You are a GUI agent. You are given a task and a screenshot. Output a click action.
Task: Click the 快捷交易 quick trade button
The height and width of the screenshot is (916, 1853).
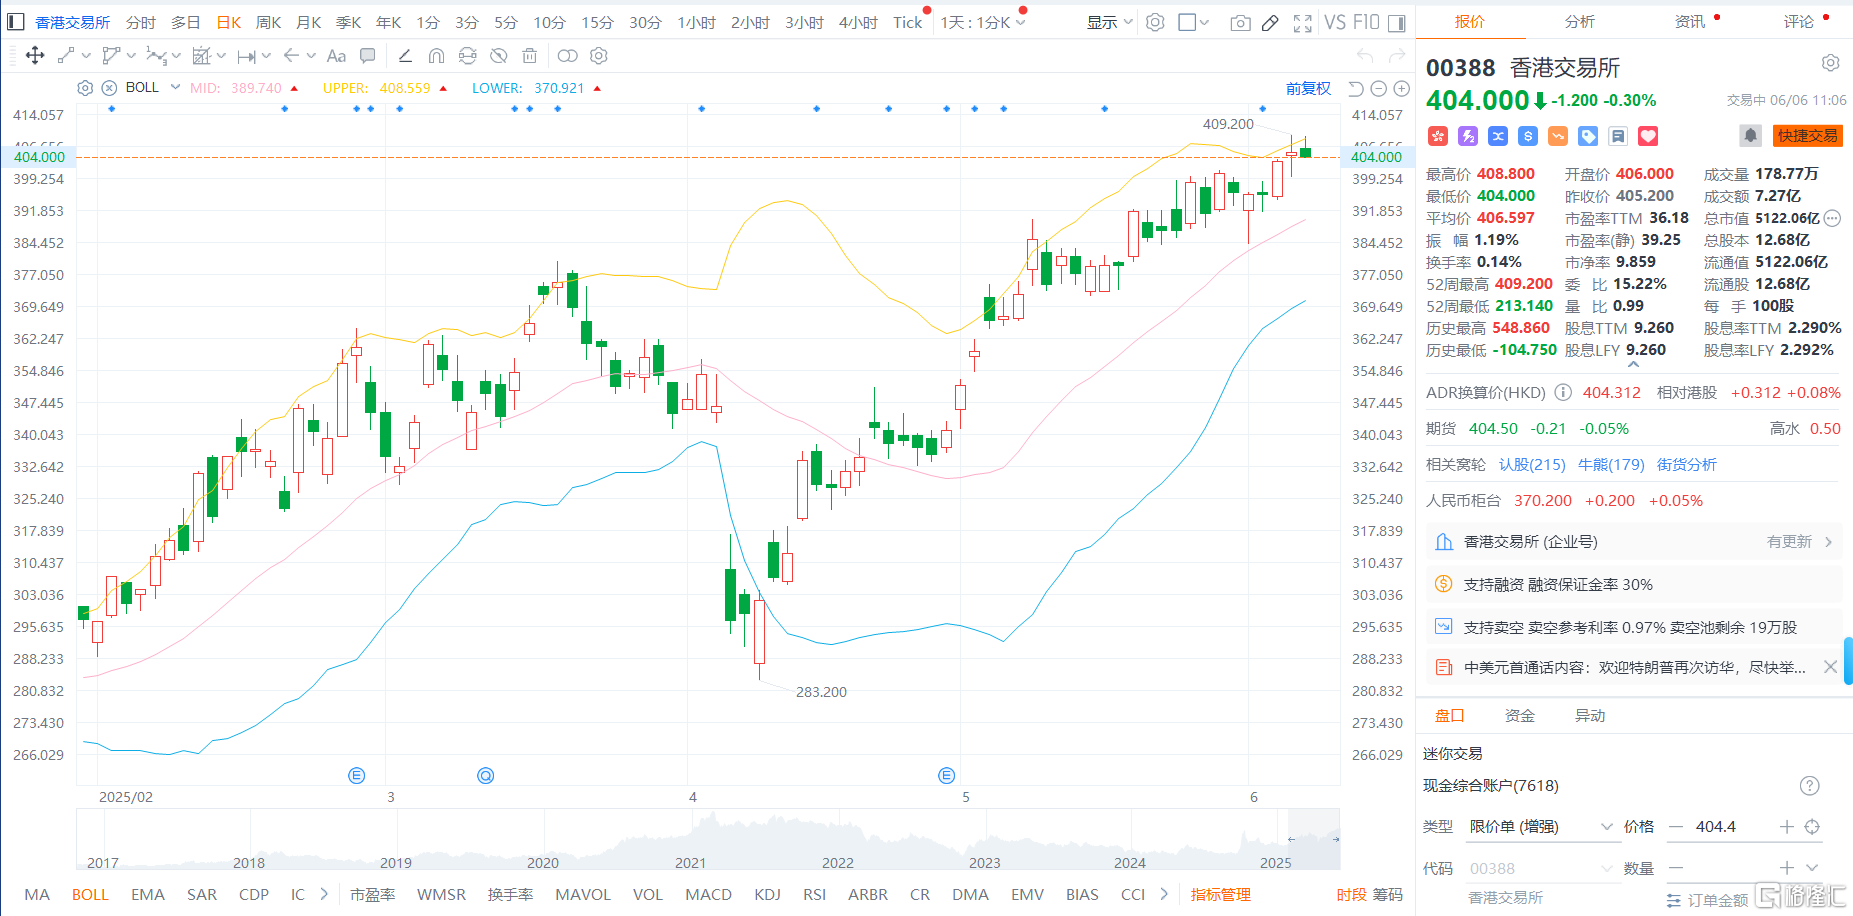[1808, 135]
